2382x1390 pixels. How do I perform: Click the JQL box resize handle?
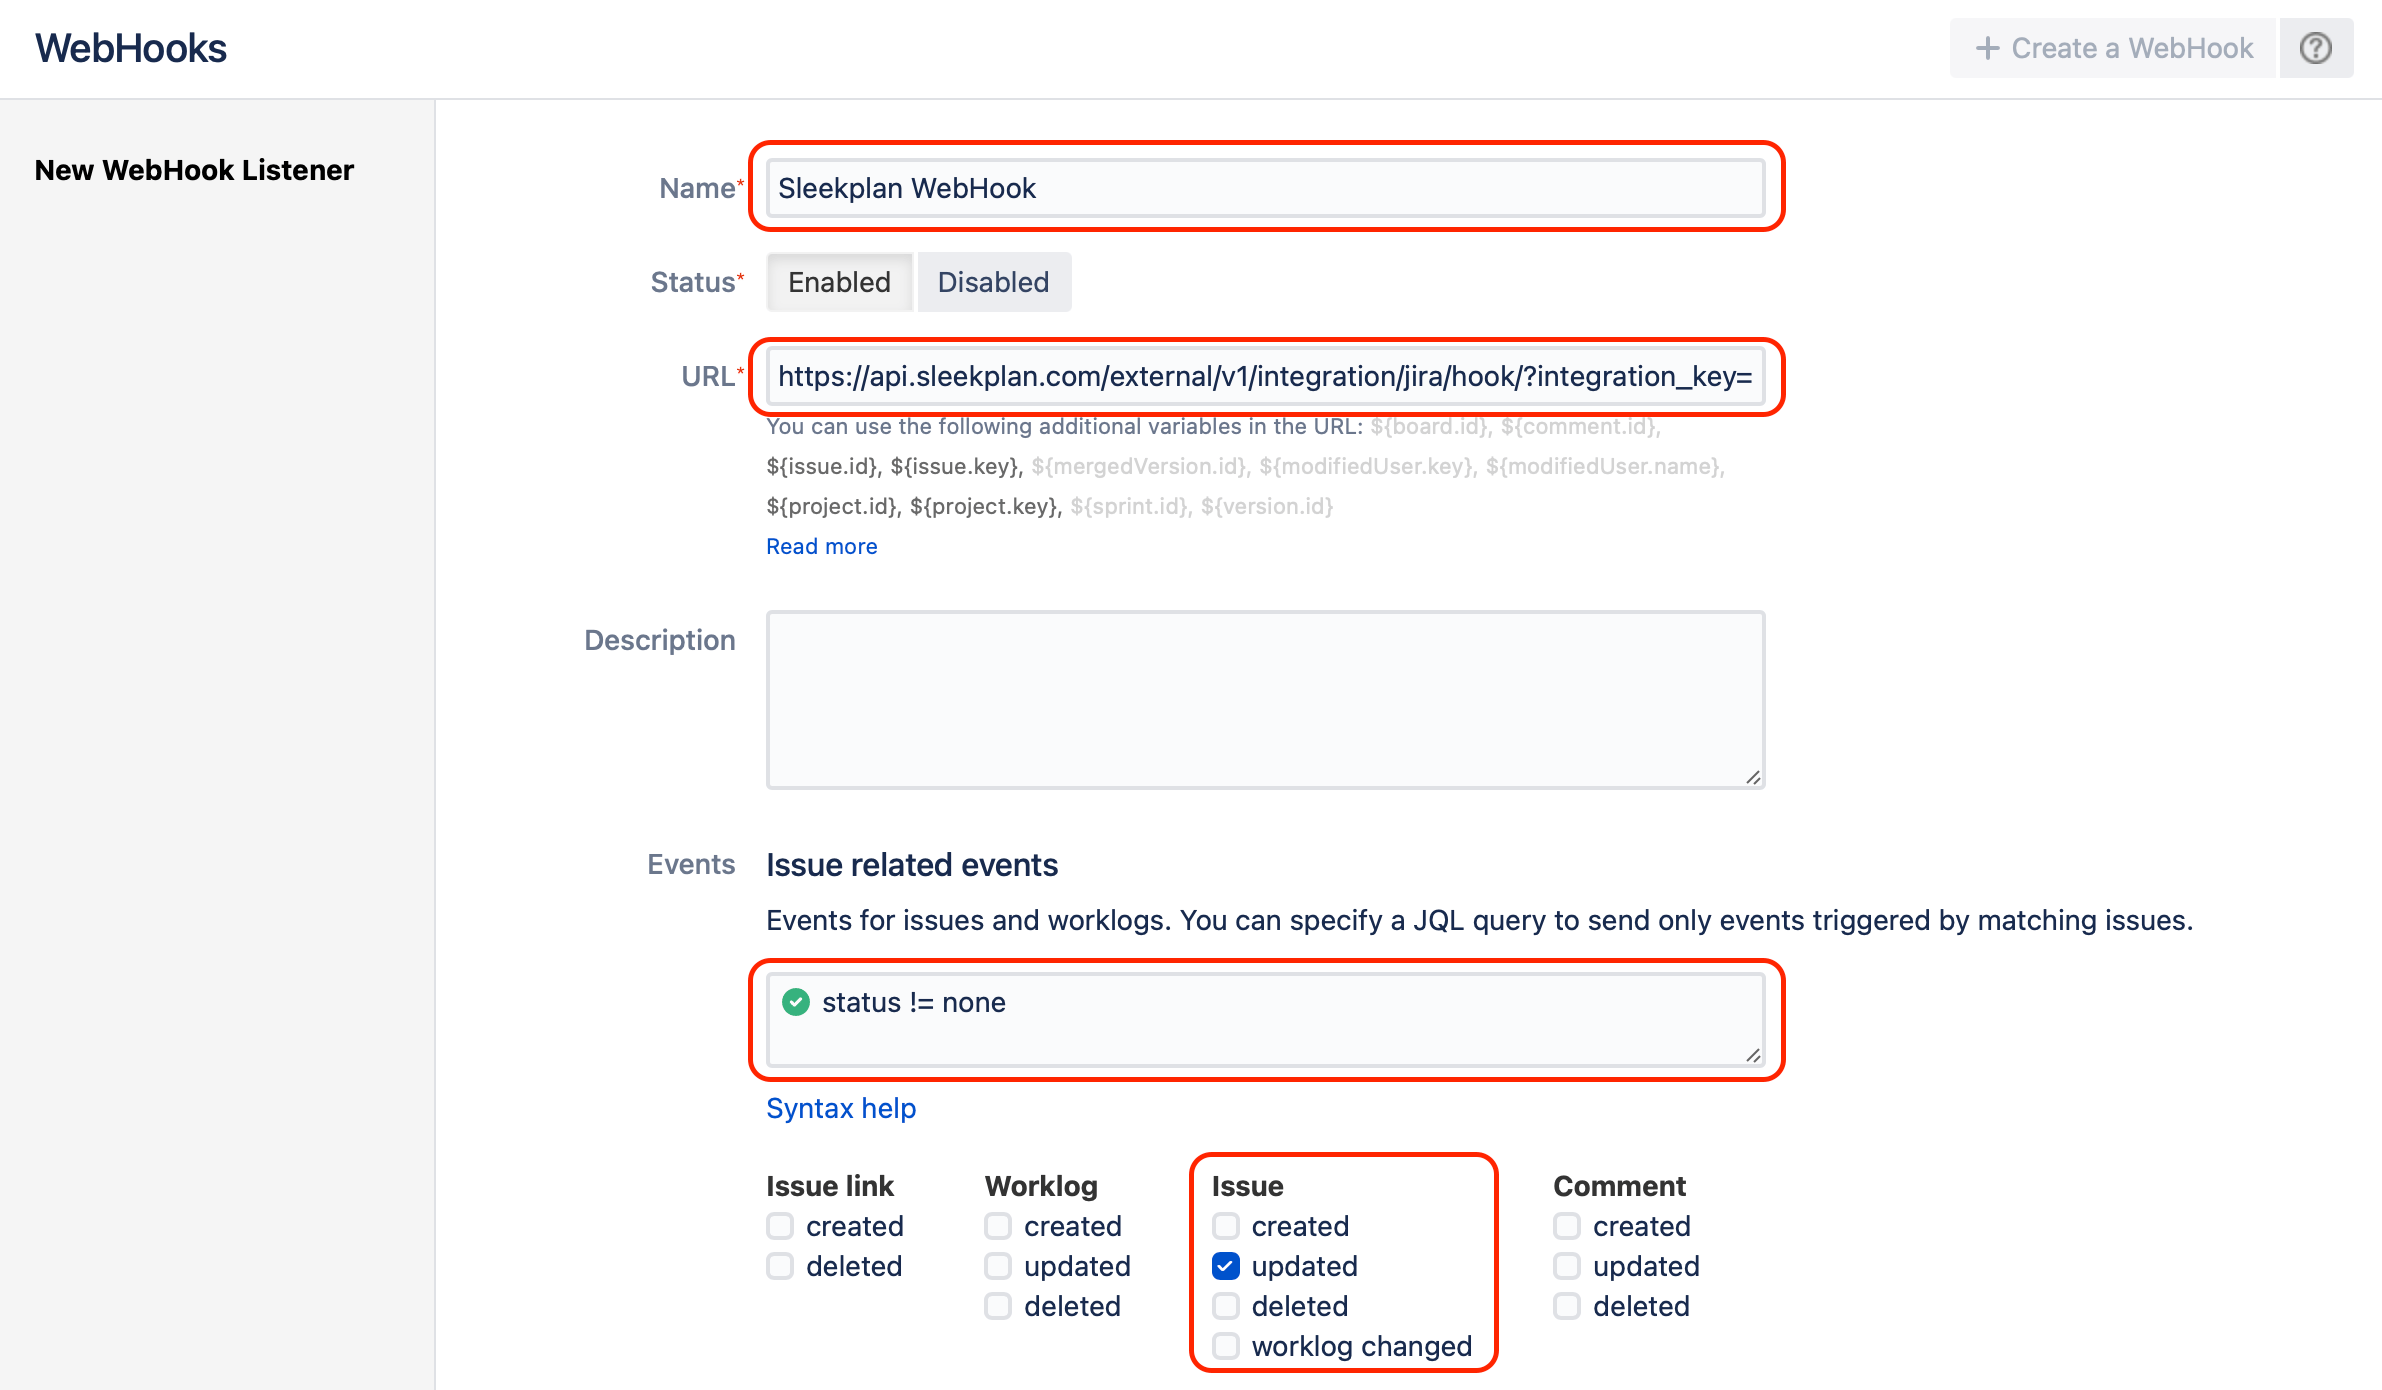point(1753,1055)
